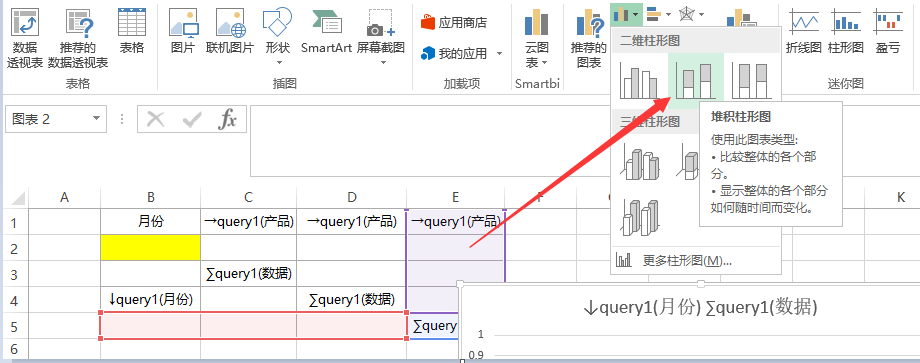Select the yellow filled cell B2
Image resolution: width=920 pixels, height=363 pixels.
click(x=150, y=247)
